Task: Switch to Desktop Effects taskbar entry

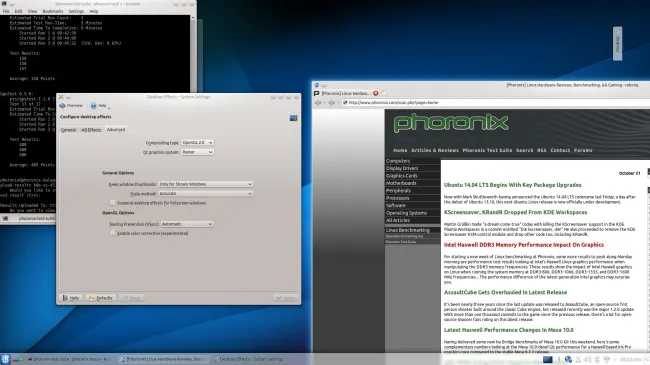Action: tap(249, 359)
